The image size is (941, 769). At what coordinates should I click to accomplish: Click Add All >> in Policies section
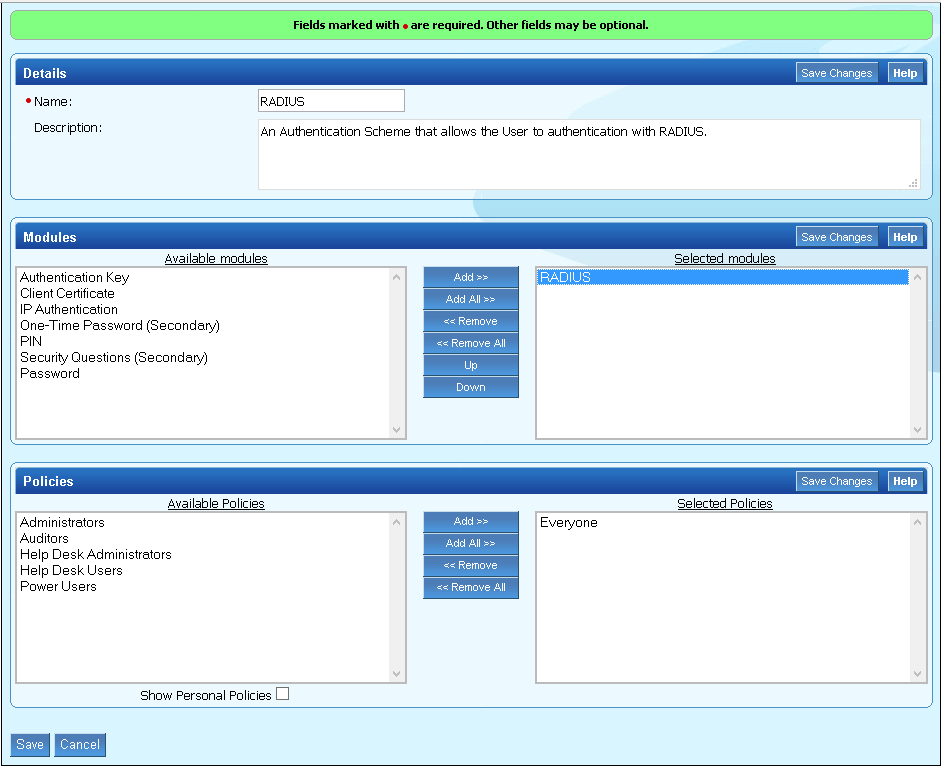(470, 543)
